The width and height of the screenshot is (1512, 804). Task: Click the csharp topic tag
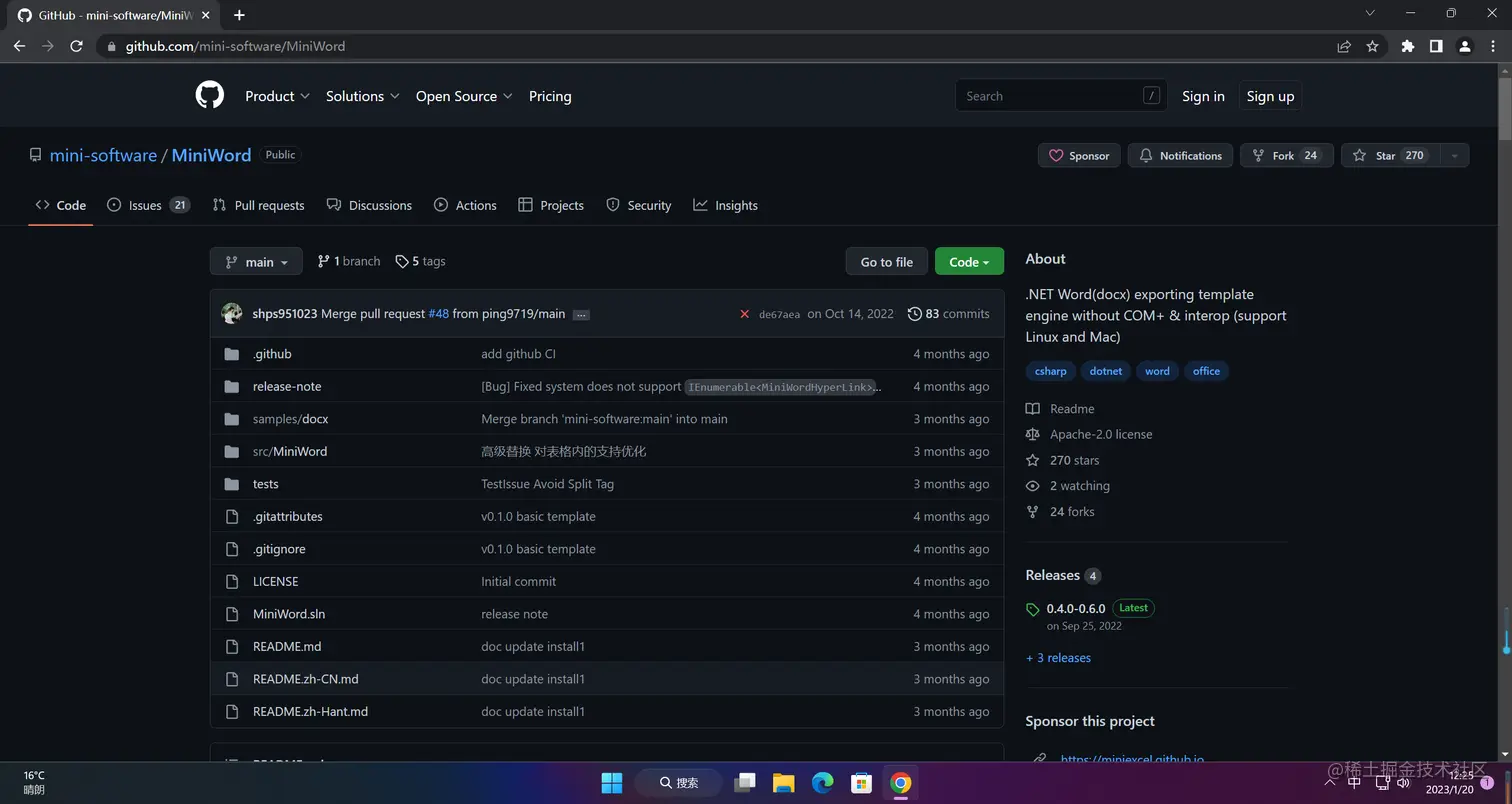click(1050, 371)
